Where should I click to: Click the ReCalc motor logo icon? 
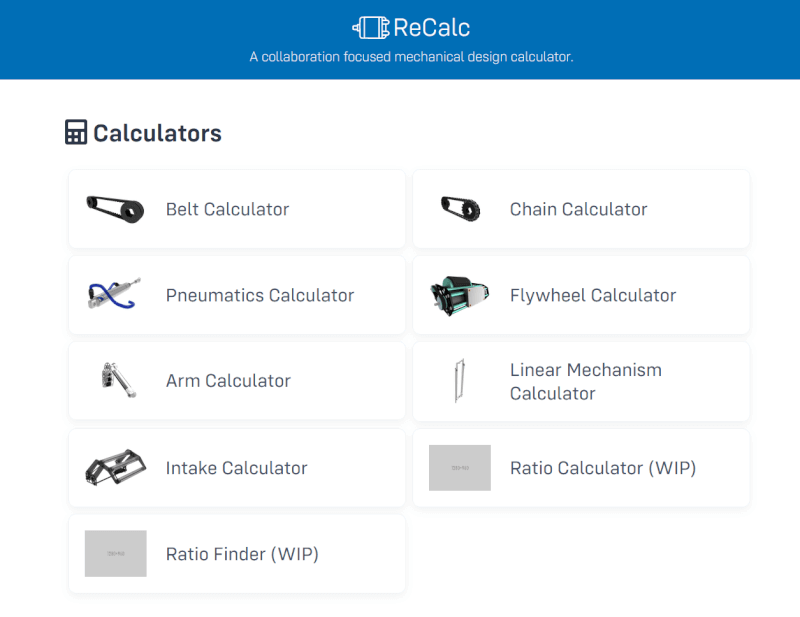(371, 28)
